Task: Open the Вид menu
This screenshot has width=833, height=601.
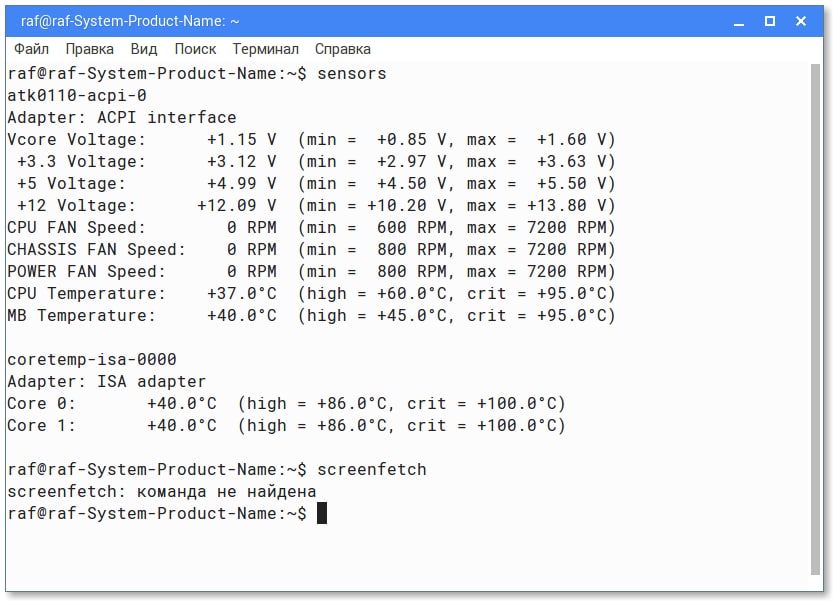Action: point(143,49)
